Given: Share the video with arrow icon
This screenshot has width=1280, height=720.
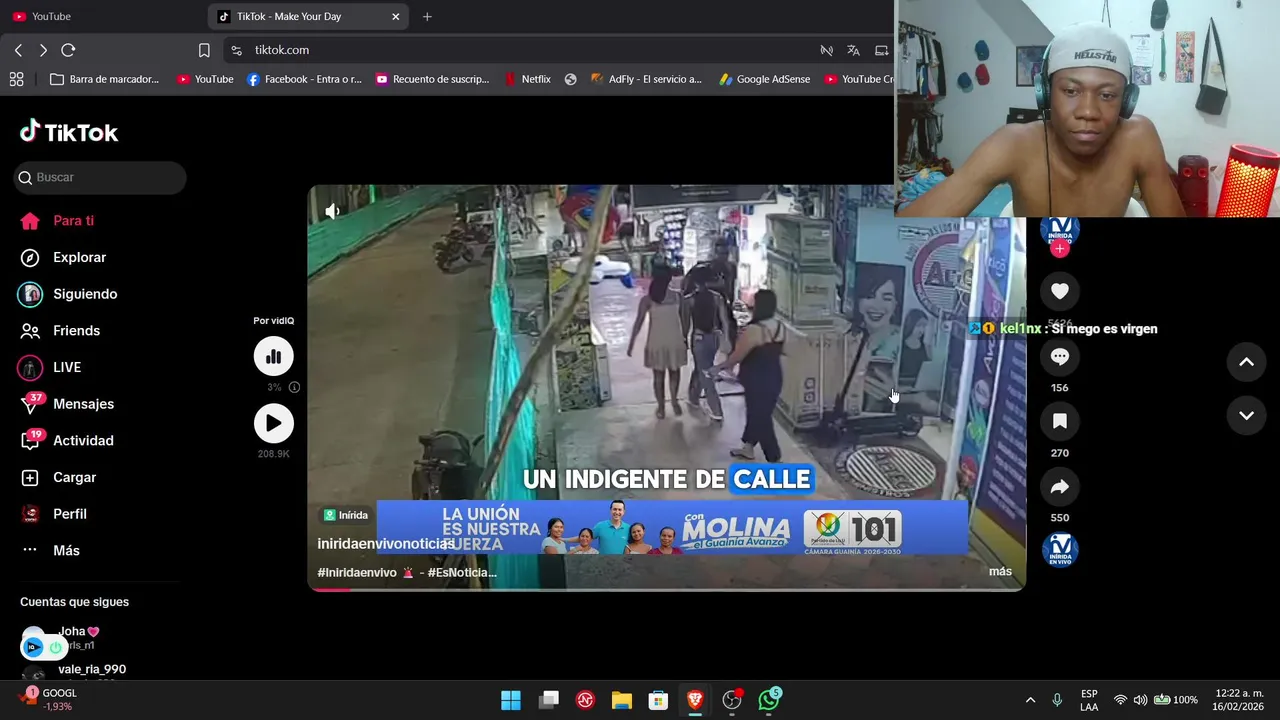Looking at the screenshot, I should pyautogui.click(x=1060, y=486).
